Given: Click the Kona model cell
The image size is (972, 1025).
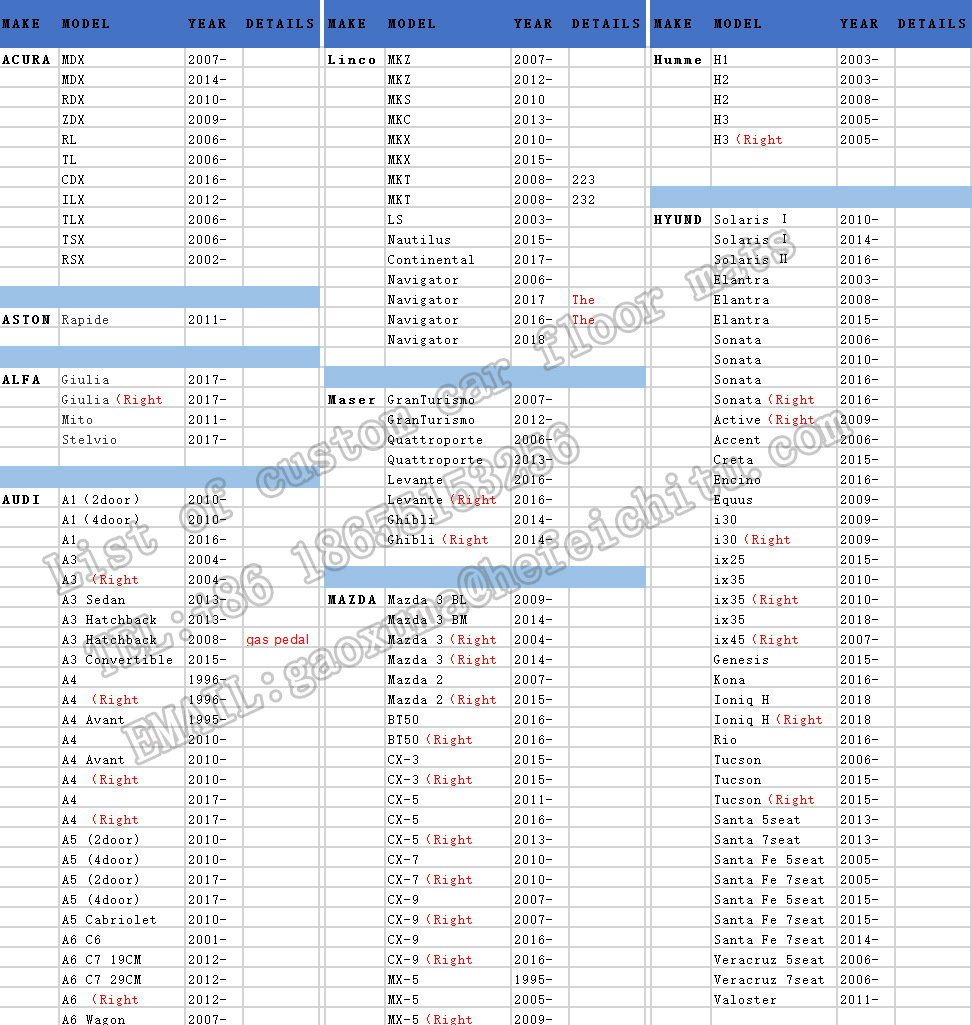Looking at the screenshot, I should [774, 679].
